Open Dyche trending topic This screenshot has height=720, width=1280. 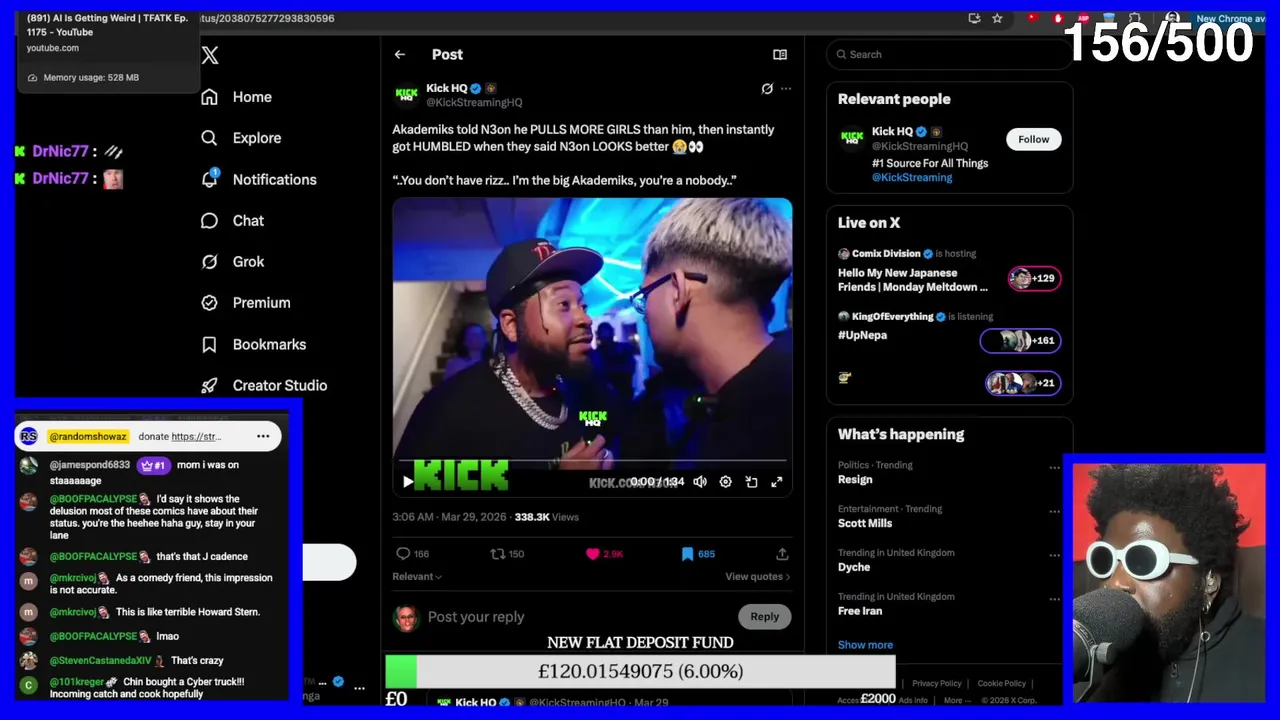click(854, 567)
